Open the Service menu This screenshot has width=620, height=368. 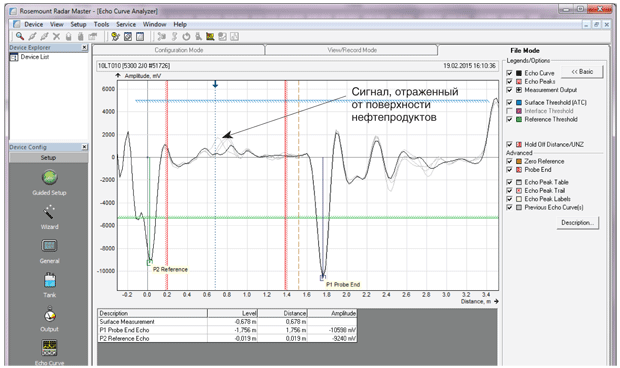126,25
